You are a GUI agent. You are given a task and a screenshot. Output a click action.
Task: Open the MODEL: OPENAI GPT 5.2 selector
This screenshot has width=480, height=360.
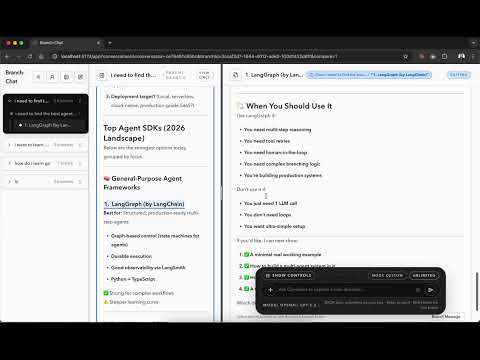[x=290, y=305]
